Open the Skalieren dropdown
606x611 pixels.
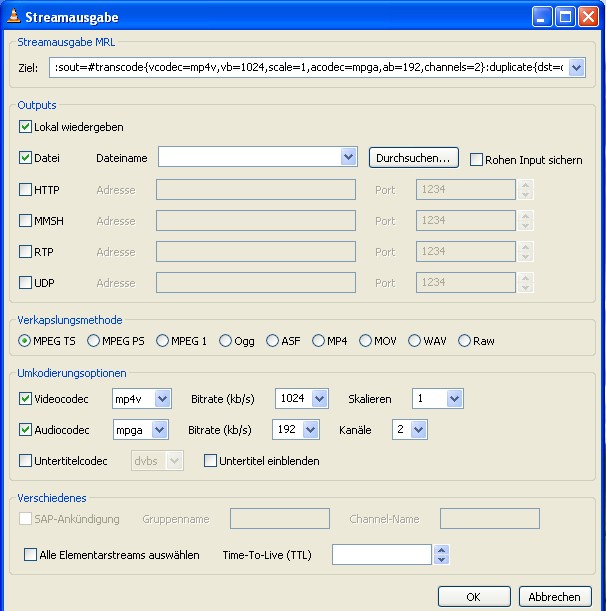point(454,399)
